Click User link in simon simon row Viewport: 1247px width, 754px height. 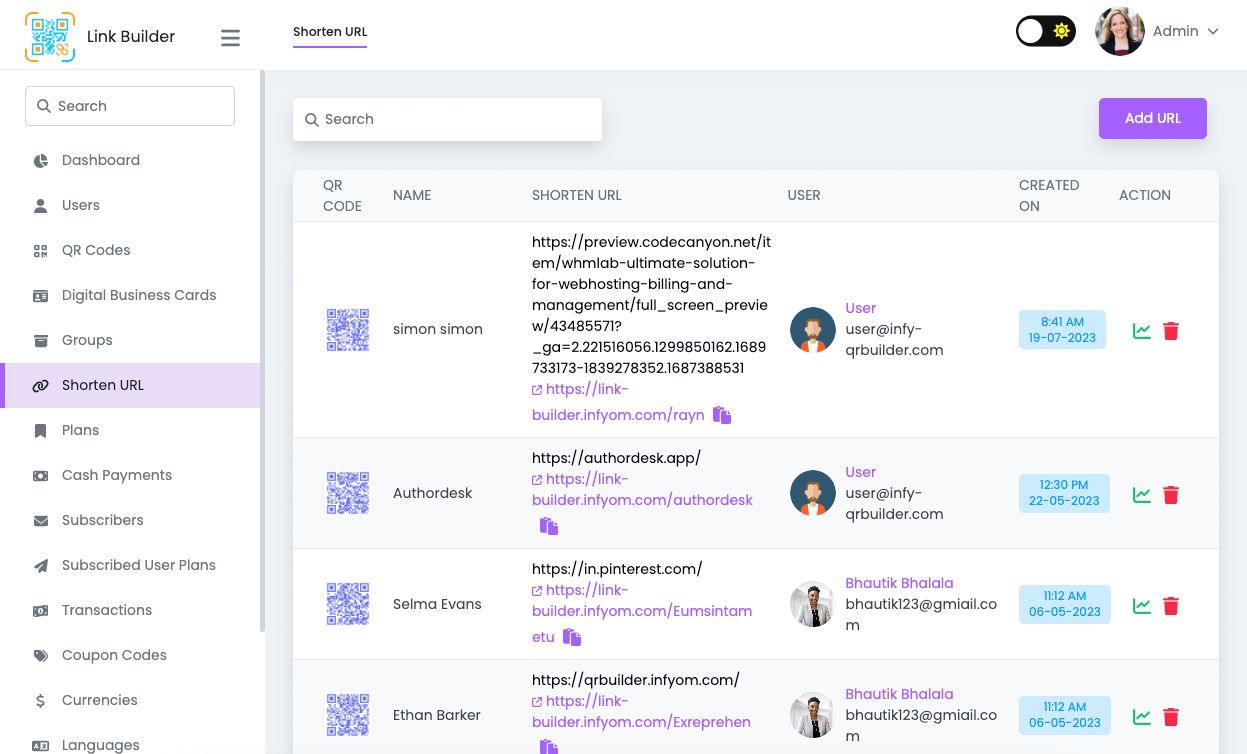point(860,308)
